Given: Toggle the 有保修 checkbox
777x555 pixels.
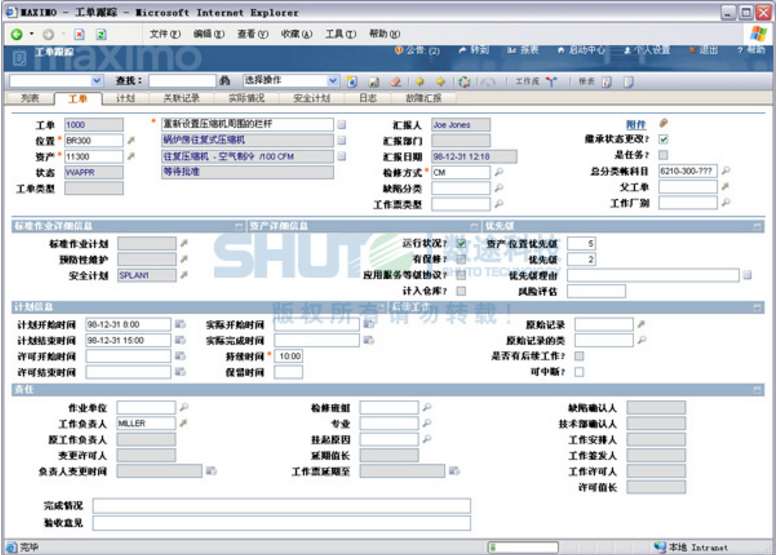Looking at the screenshot, I should coord(461,259).
